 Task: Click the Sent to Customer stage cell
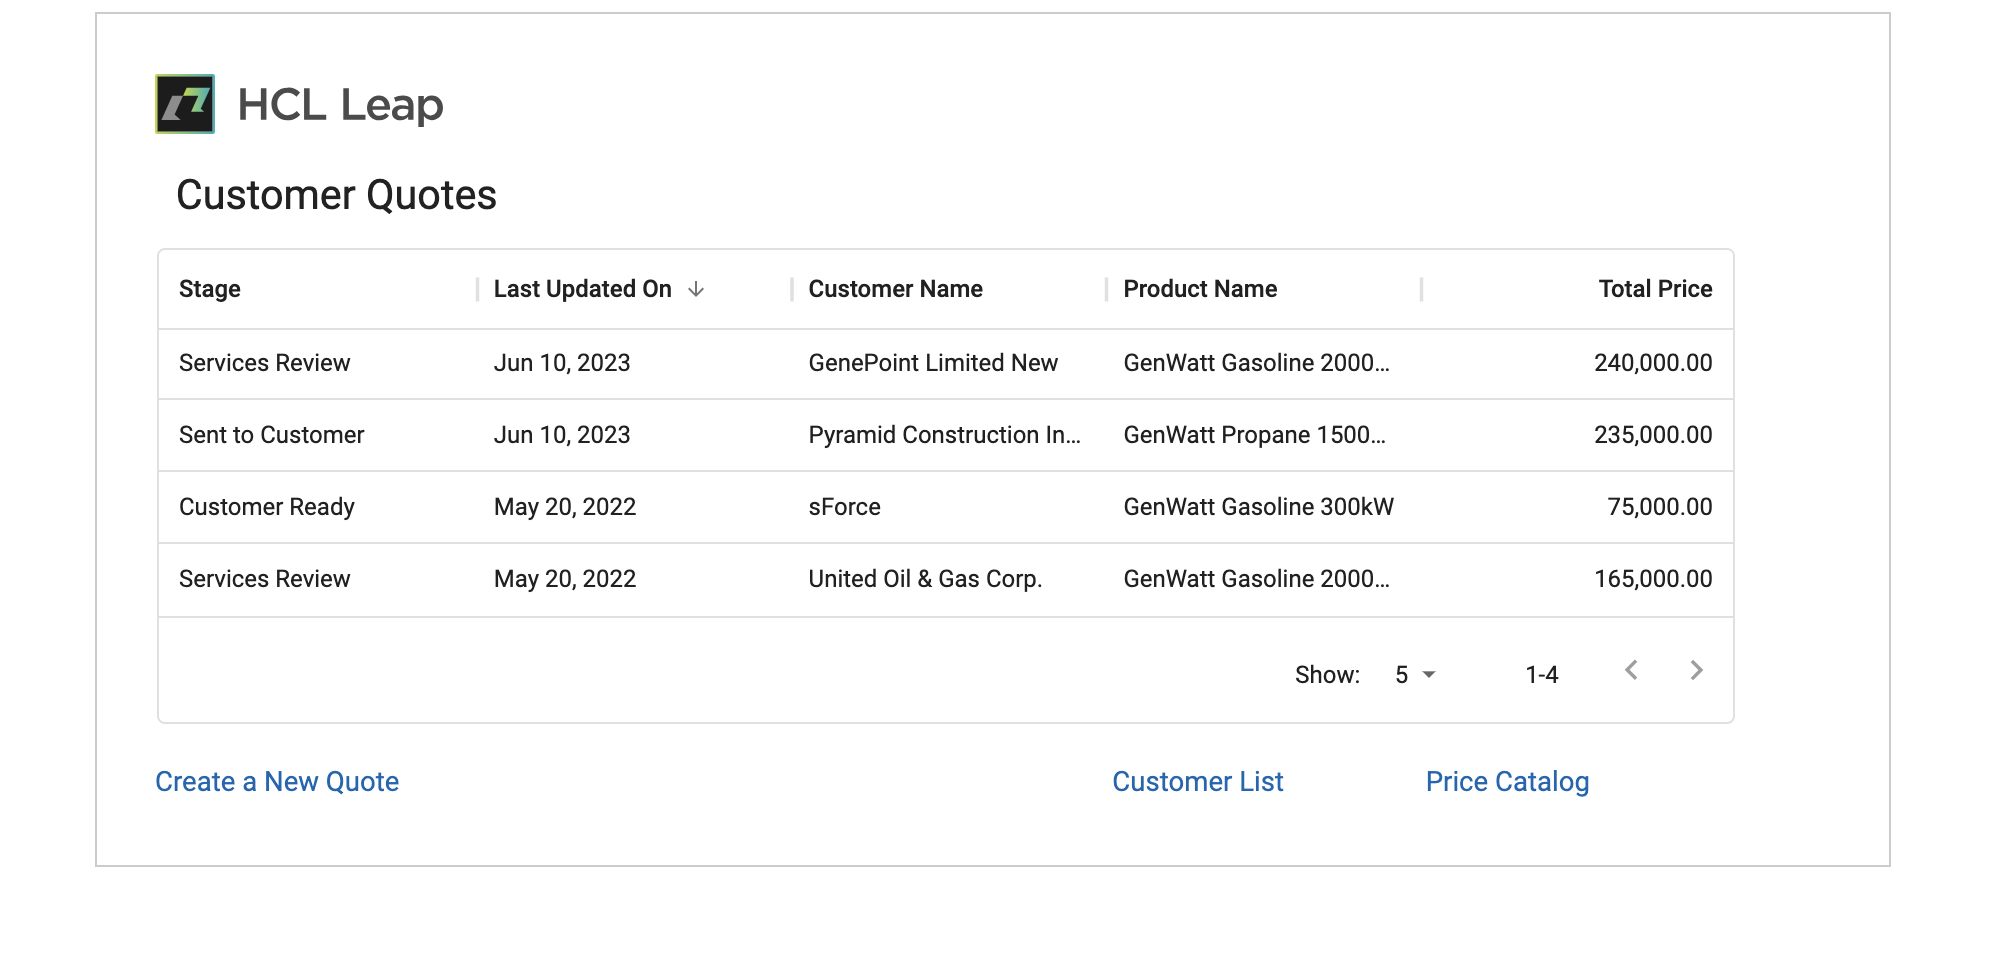click(272, 435)
